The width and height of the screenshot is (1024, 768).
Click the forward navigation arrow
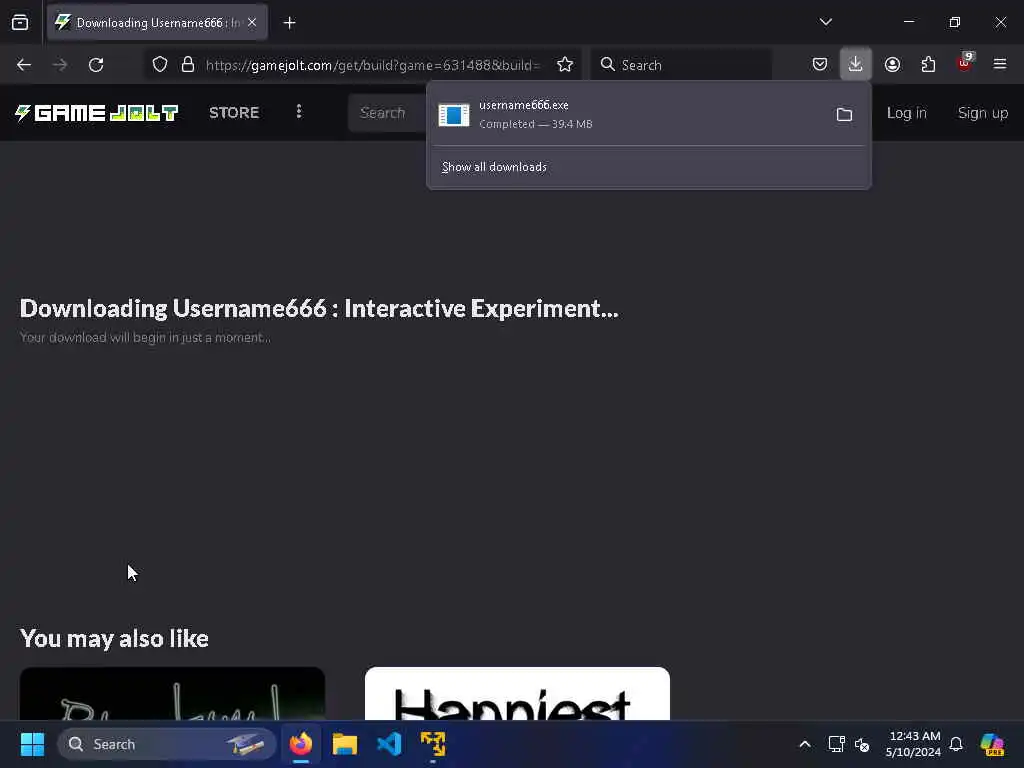[x=59, y=65]
